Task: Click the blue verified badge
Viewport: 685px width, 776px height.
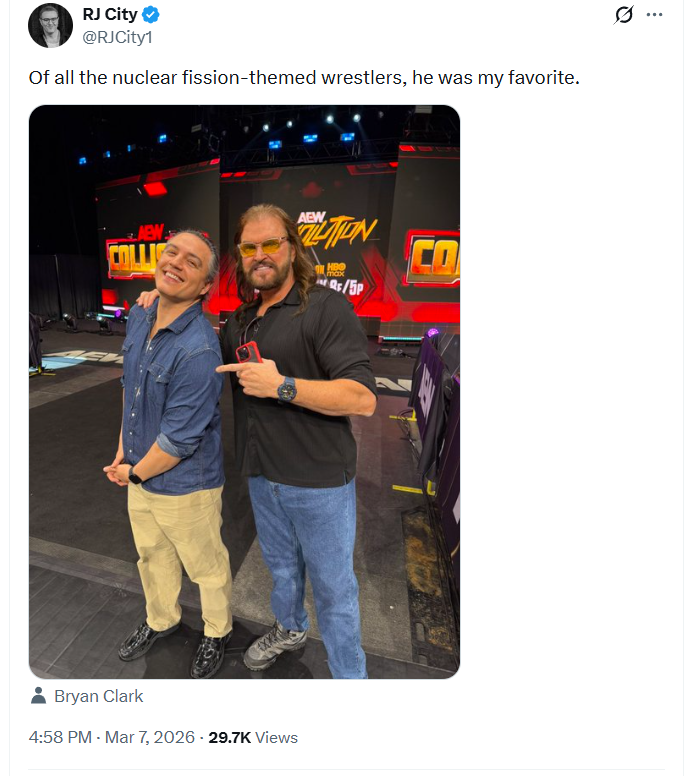Action: (x=151, y=15)
